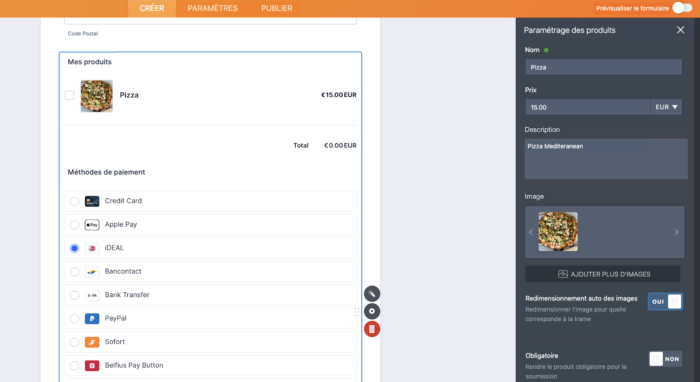Click the Bank Transfer SEPA icon
The height and width of the screenshot is (382, 700).
pyautogui.click(x=92, y=295)
